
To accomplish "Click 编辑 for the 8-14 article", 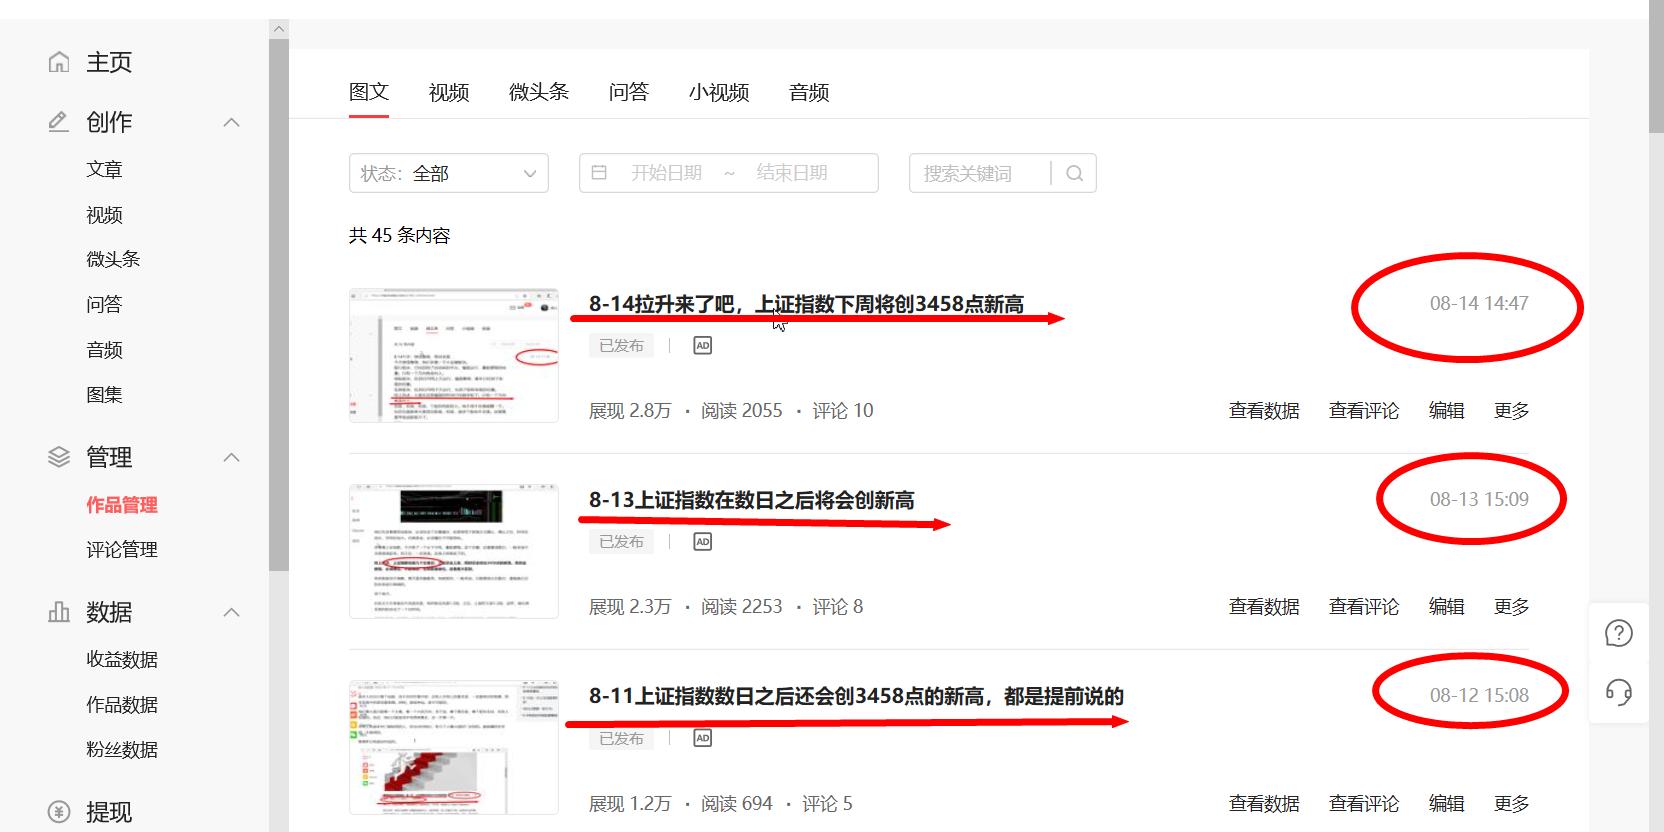I will (1446, 411).
